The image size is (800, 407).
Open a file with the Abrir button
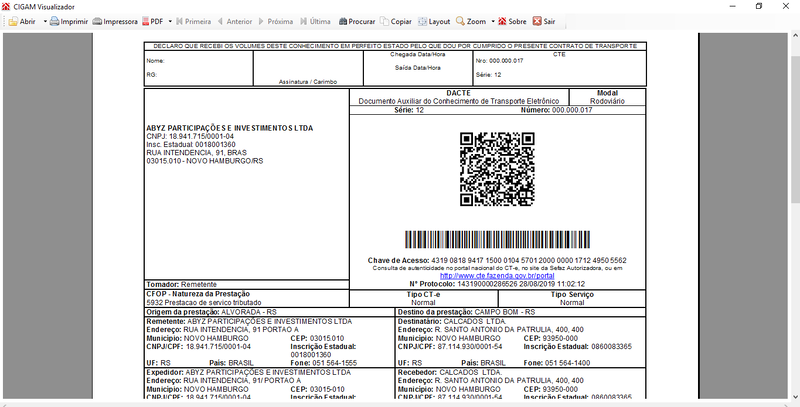22,22
